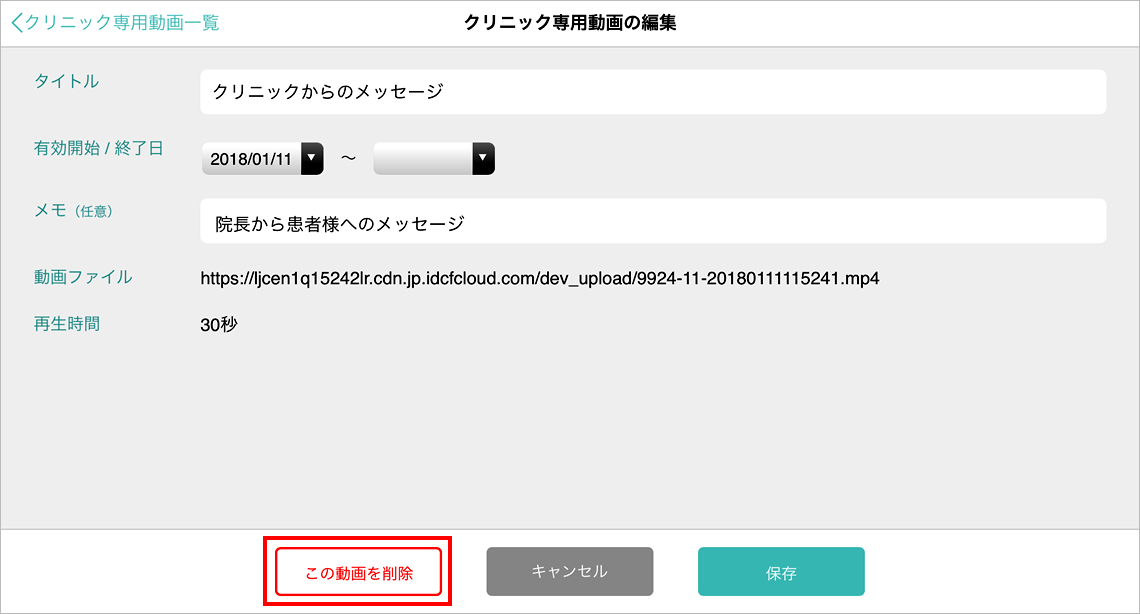Click the 再生時間 label
This screenshot has width=1140, height=614.
[x=67, y=323]
